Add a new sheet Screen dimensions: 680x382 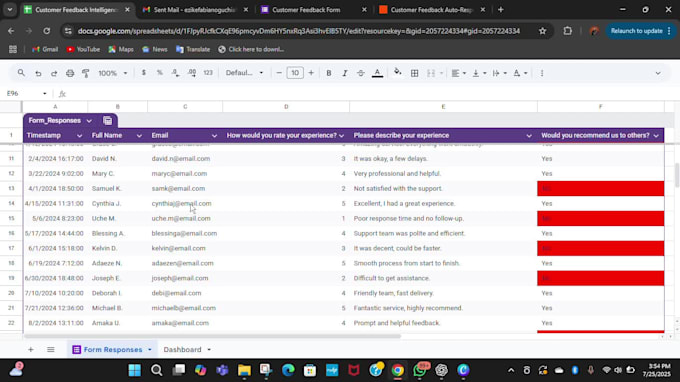tap(30, 349)
